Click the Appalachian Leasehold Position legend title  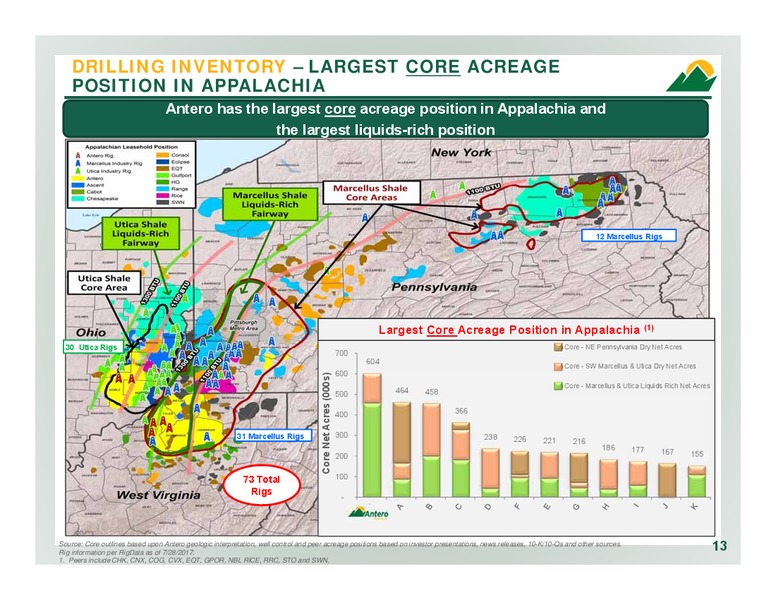coord(131,147)
